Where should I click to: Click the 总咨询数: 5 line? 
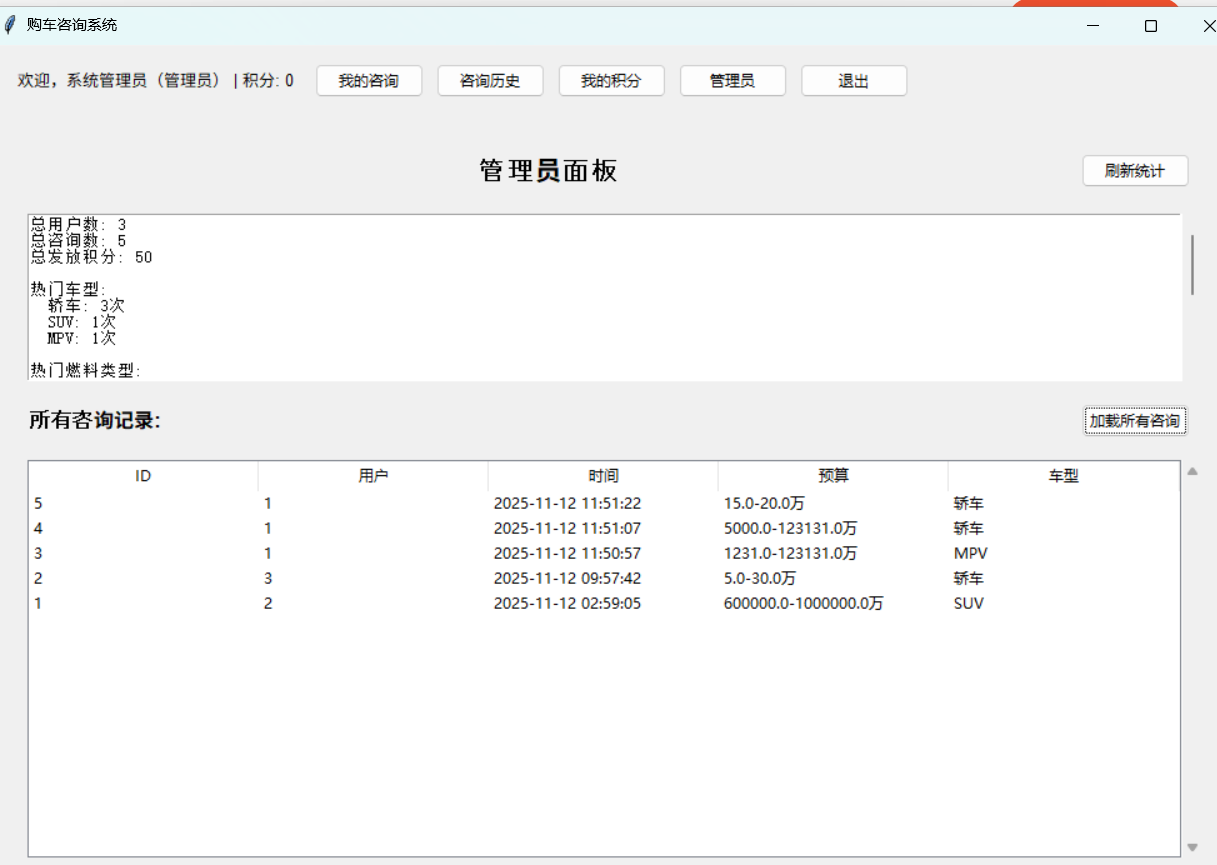pyautogui.click(x=78, y=241)
